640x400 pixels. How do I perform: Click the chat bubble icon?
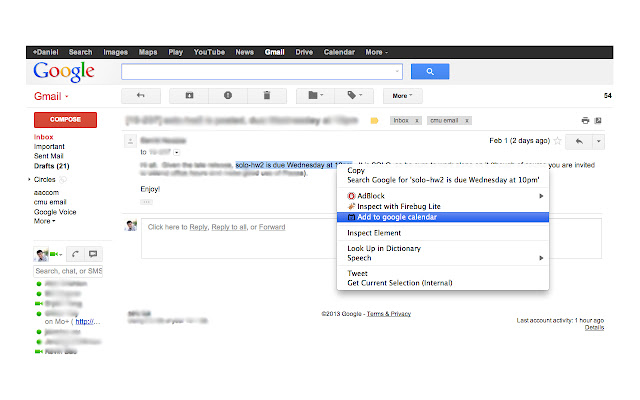(93, 254)
